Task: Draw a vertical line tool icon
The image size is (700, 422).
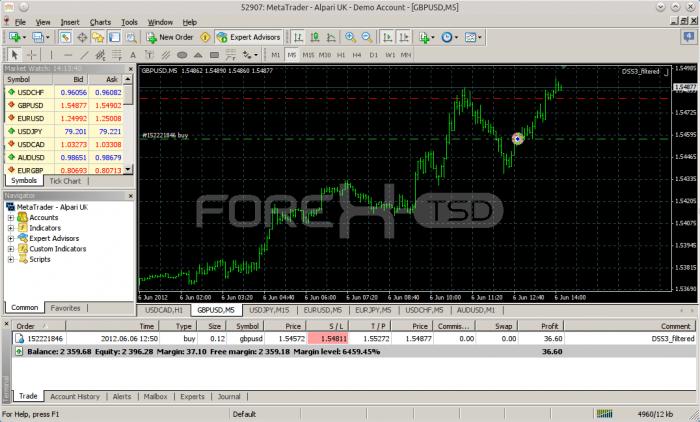Action: [x=52, y=55]
